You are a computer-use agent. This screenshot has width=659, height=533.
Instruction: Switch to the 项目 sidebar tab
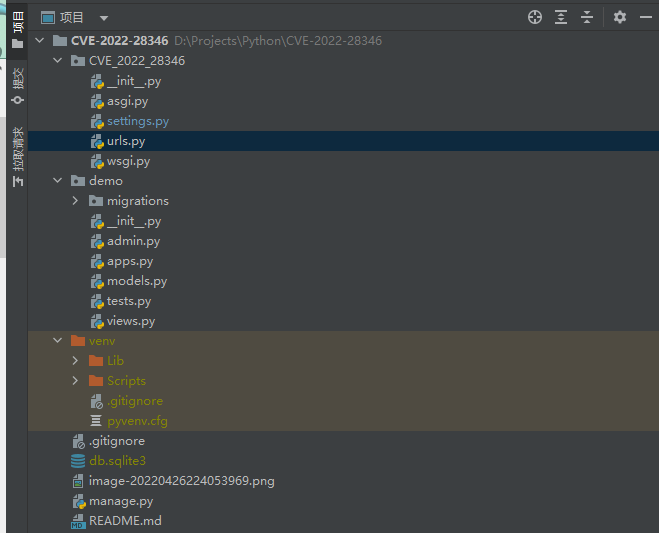pyautogui.click(x=18, y=30)
